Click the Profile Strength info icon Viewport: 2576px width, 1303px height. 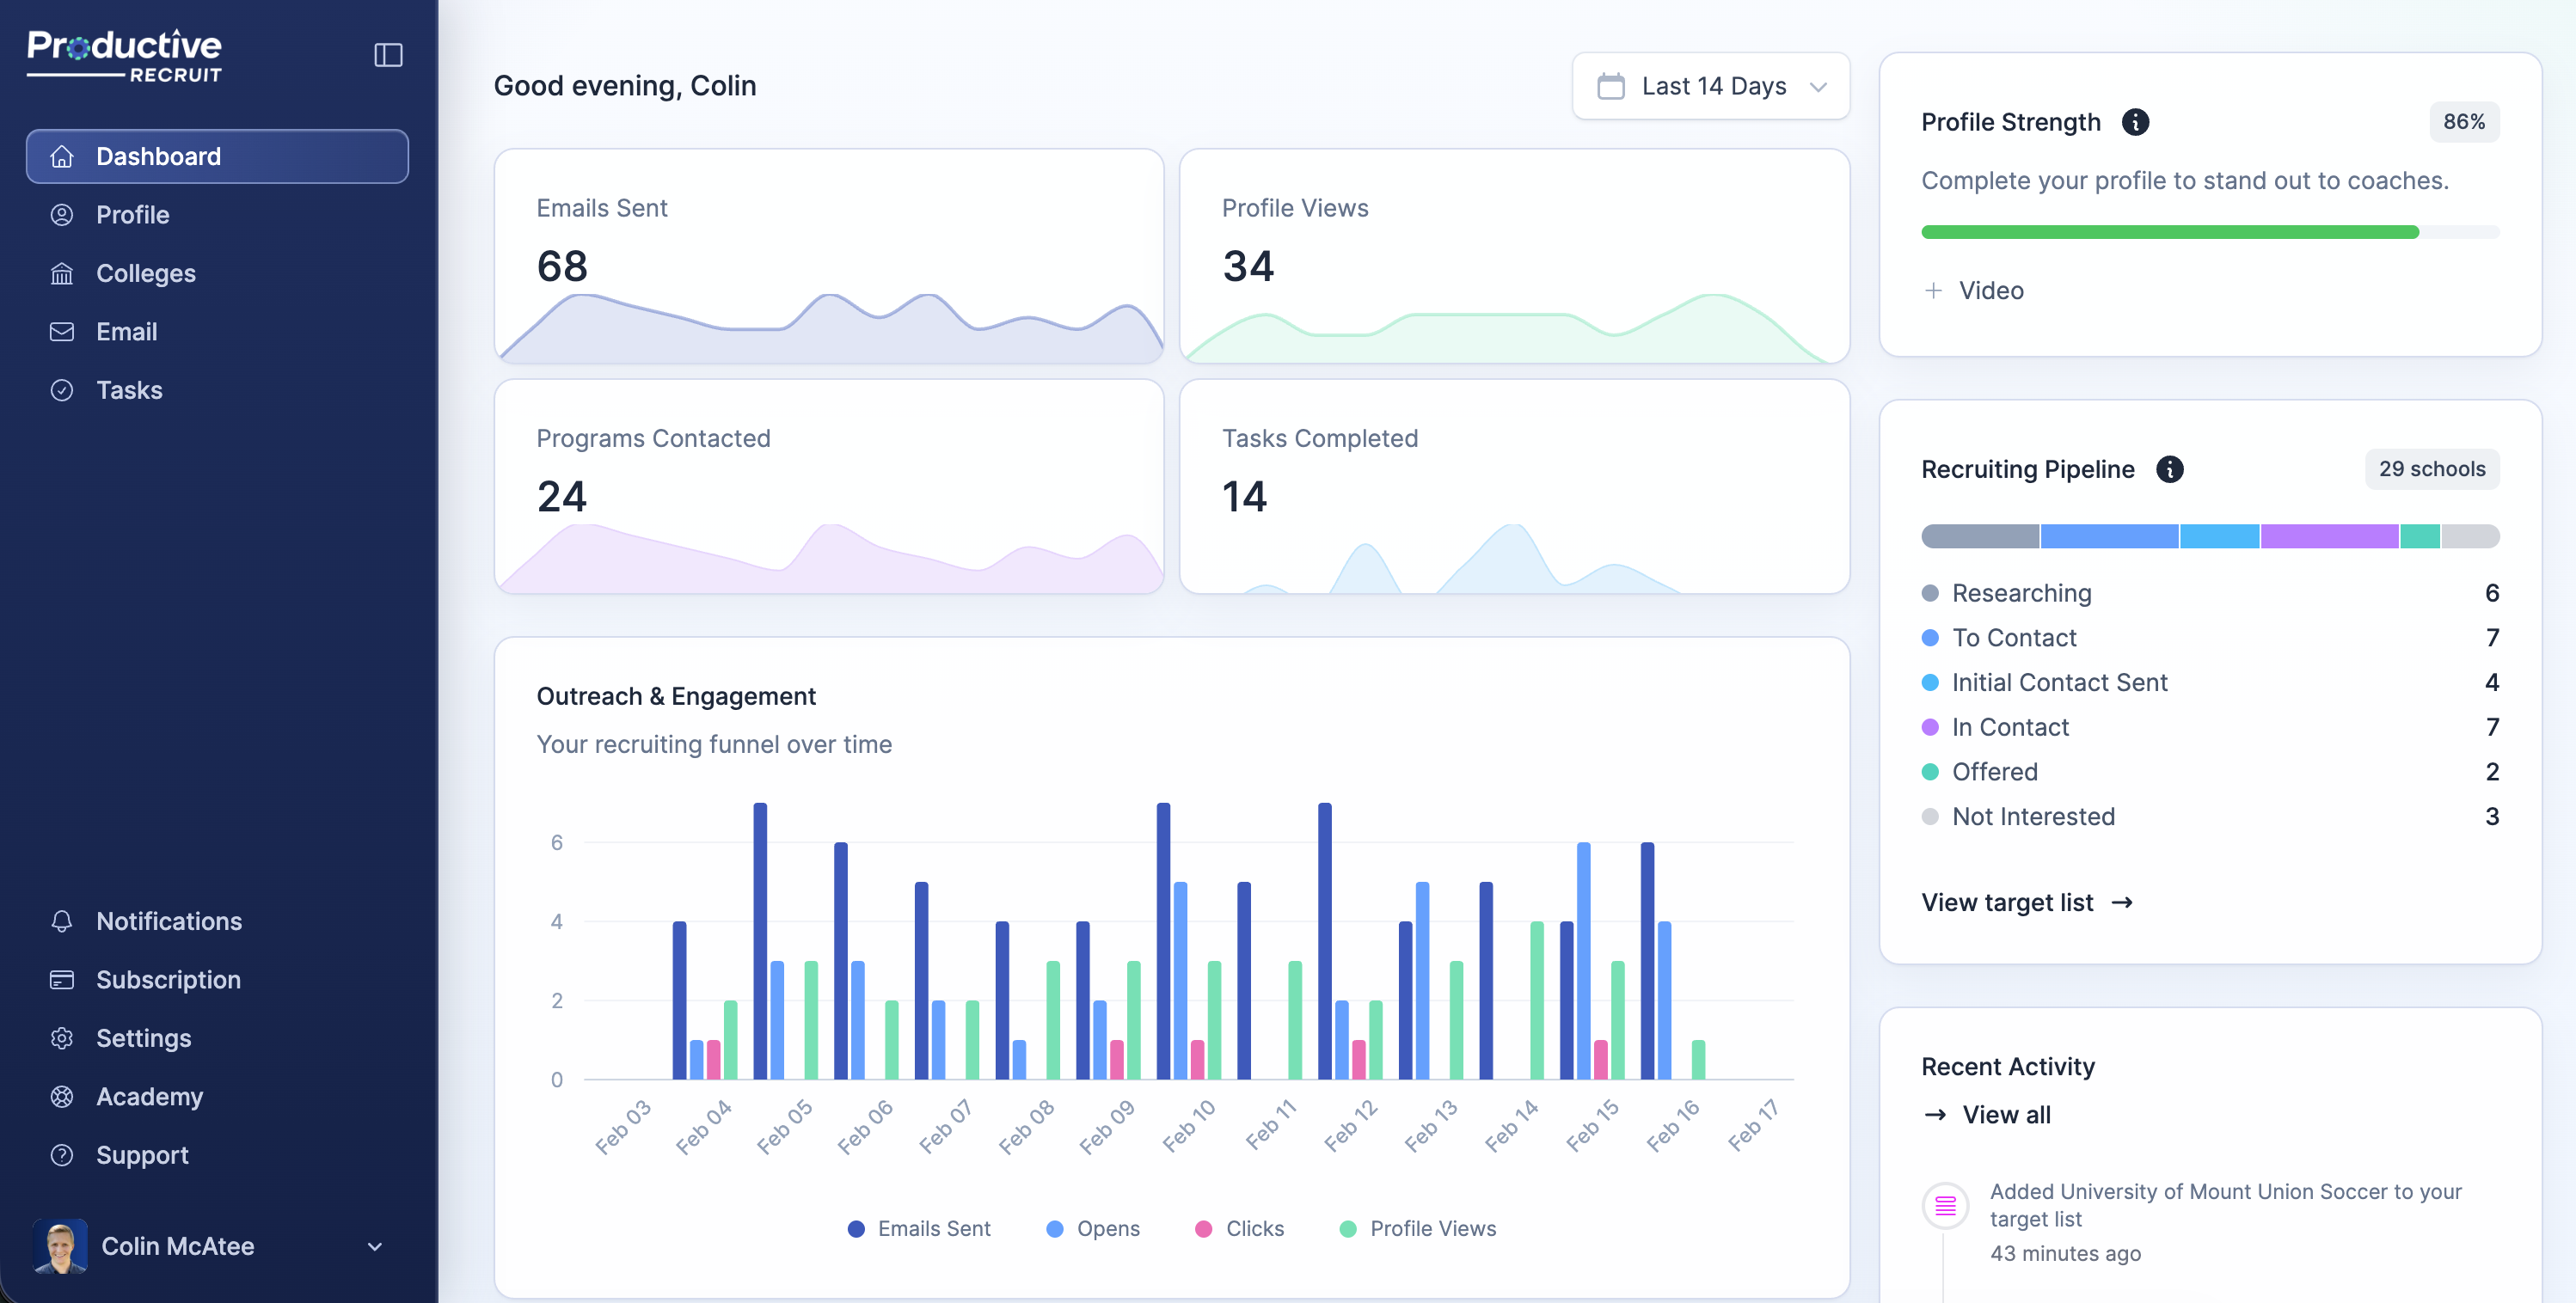coord(2137,122)
